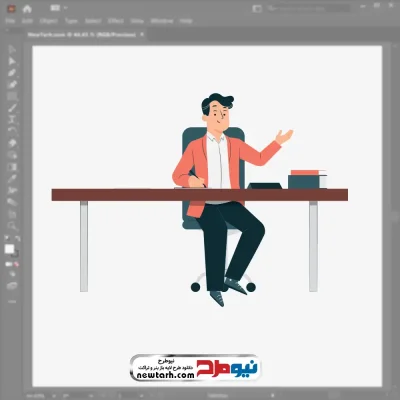This screenshot has width=400, height=400.
Task: Go to the Home screen icon
Action: click(27, 9)
